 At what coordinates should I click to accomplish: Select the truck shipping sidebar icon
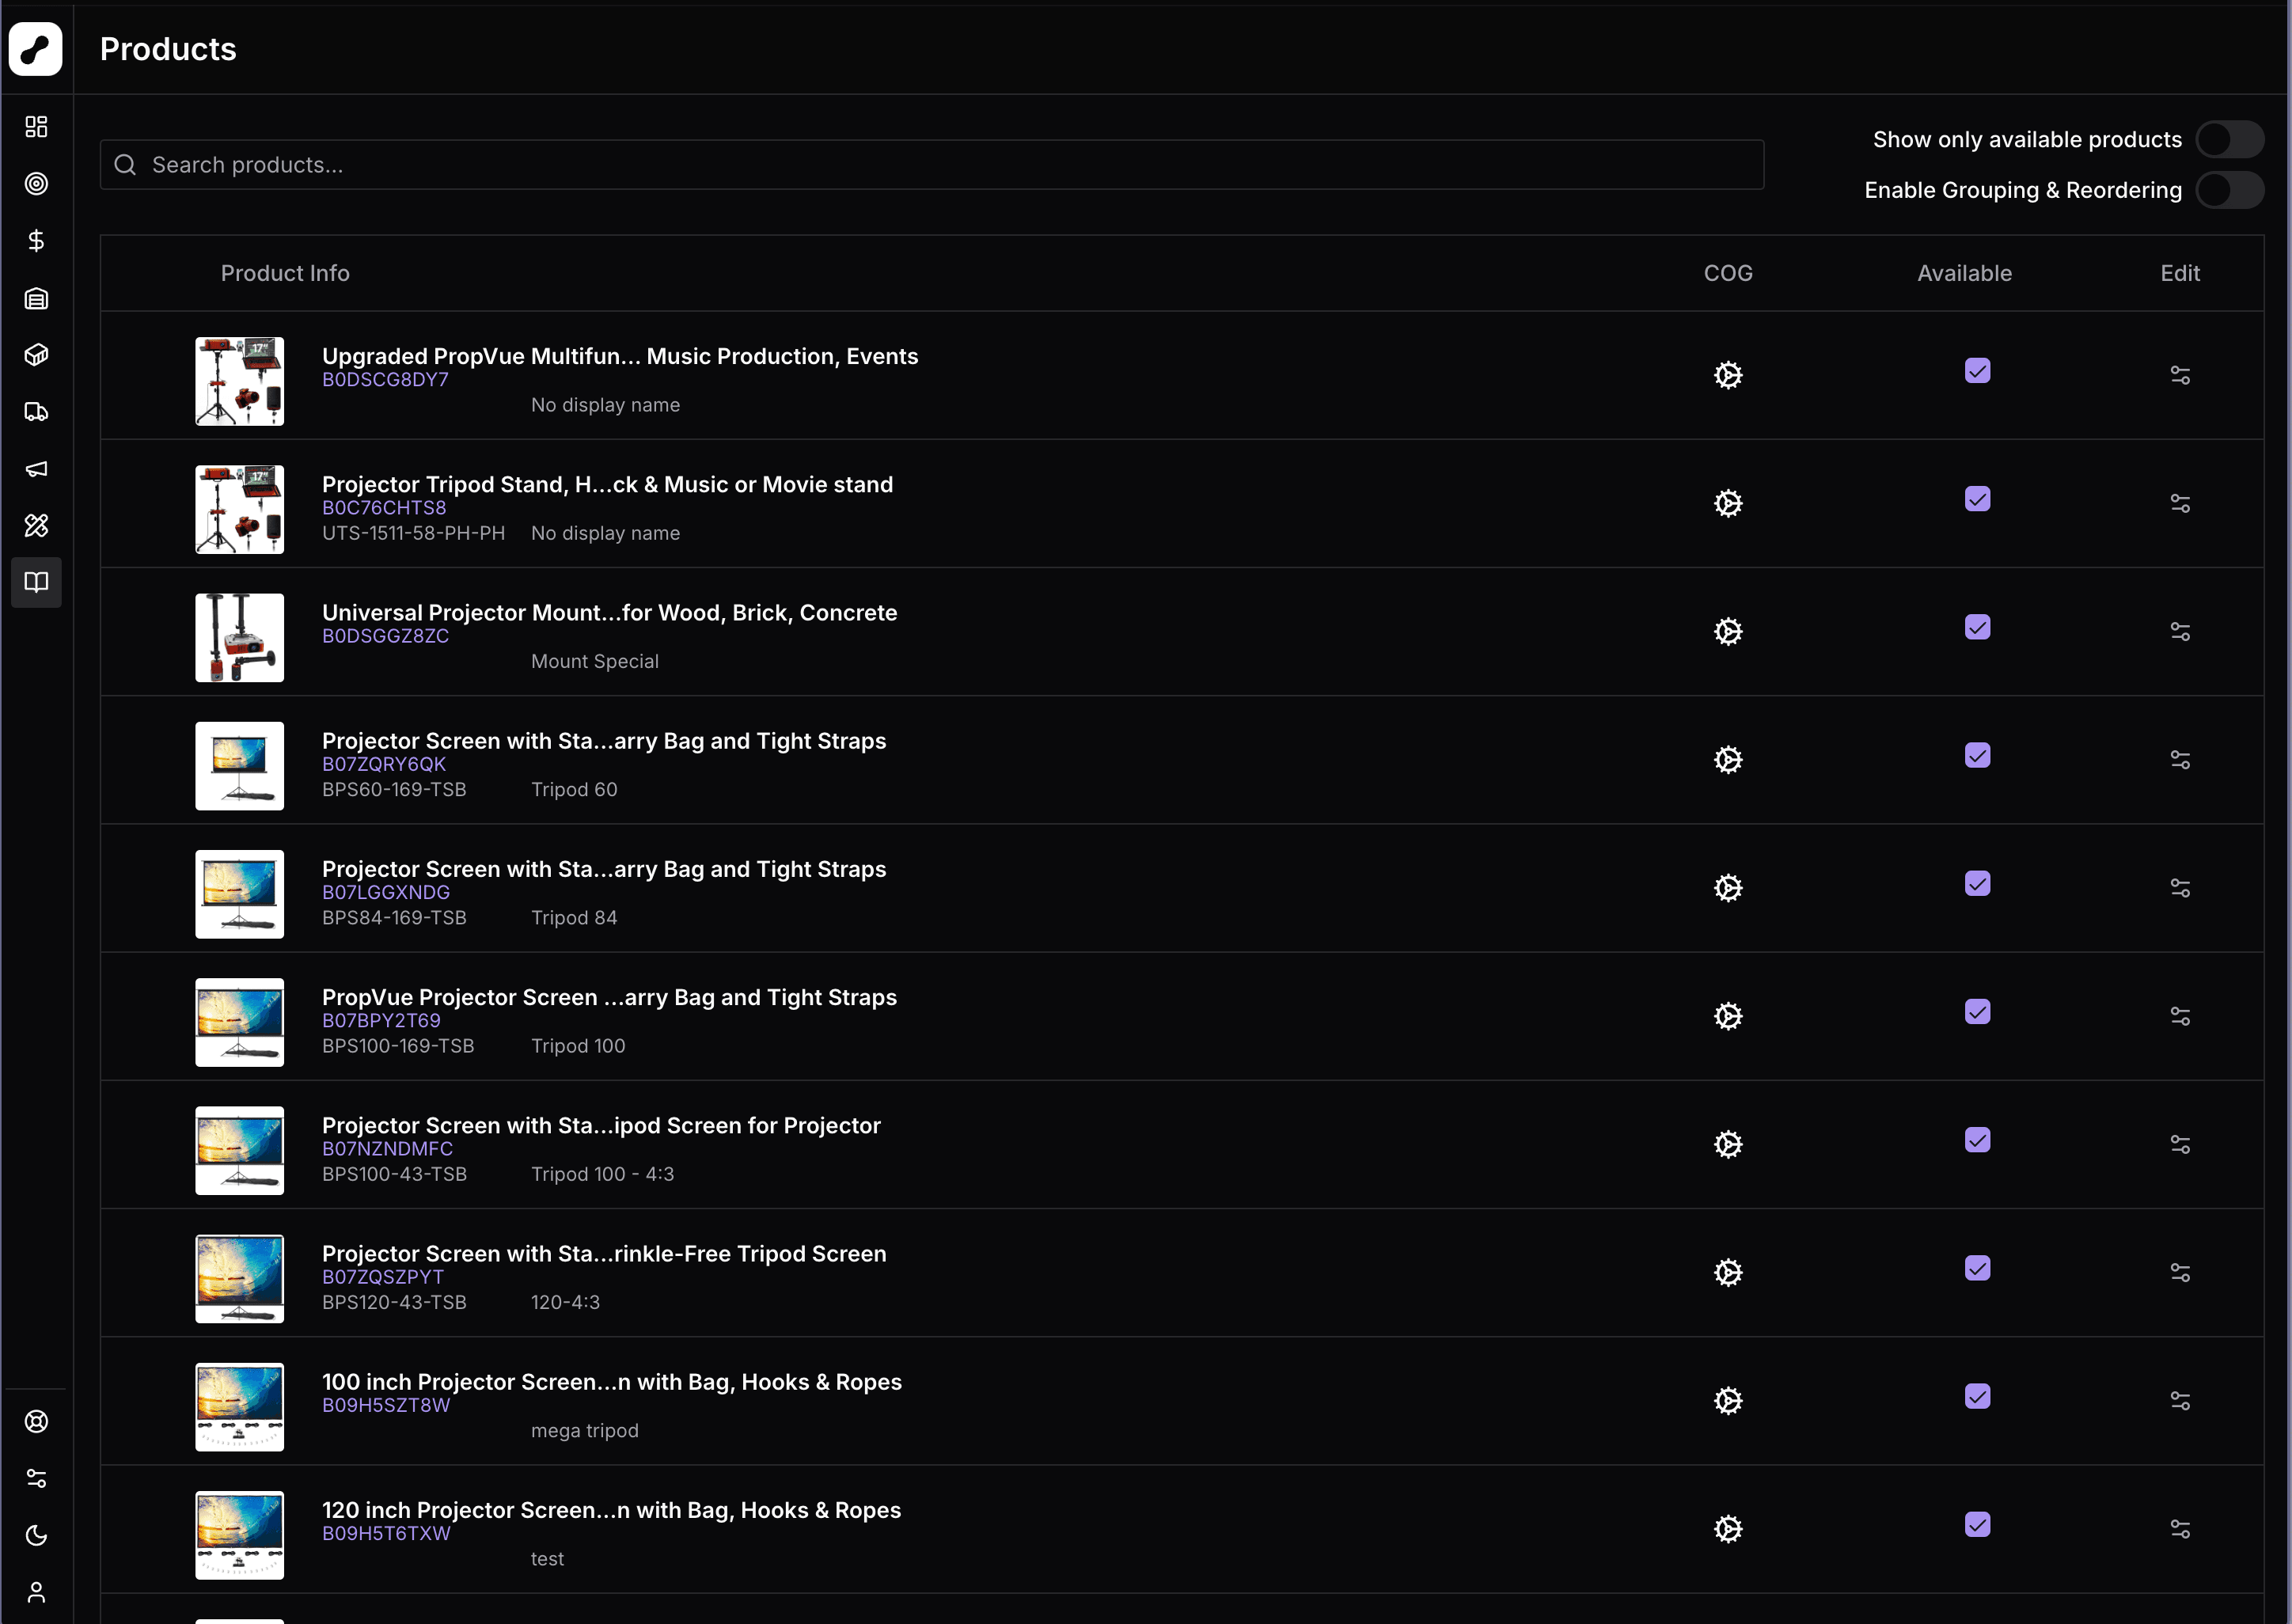click(x=36, y=411)
